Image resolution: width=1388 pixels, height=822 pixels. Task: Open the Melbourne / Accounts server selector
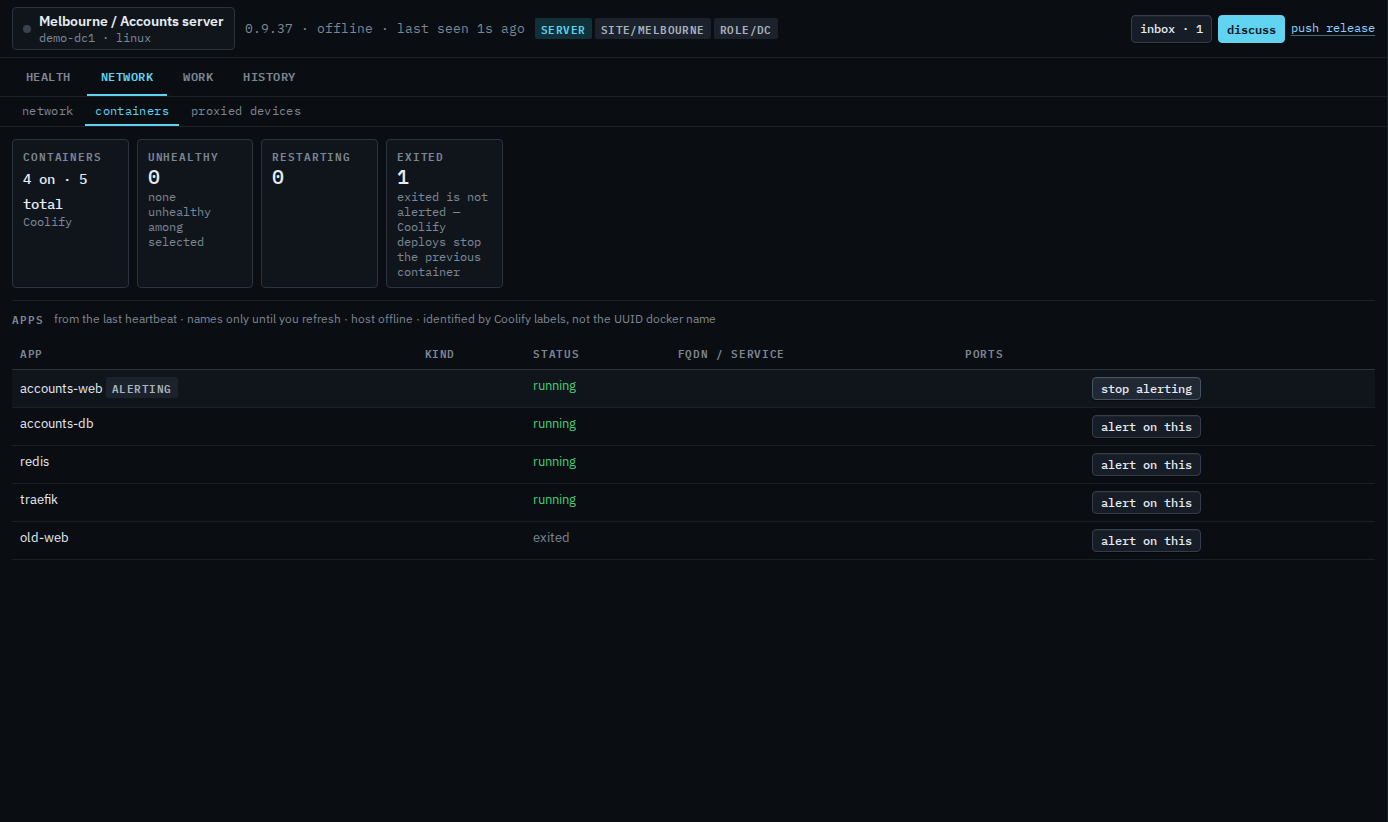point(123,29)
